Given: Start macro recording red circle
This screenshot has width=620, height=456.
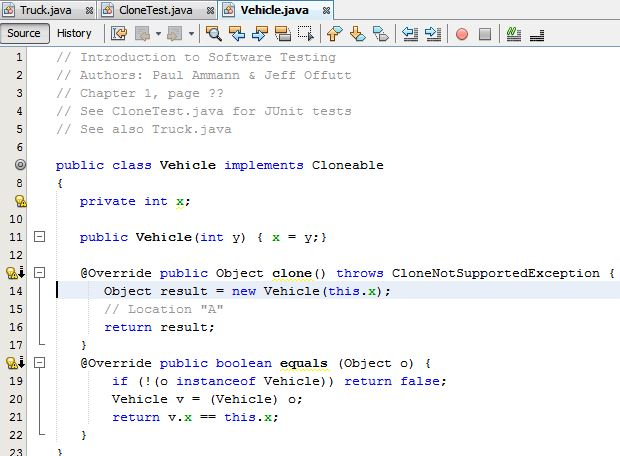Looking at the screenshot, I should click(x=462, y=34).
